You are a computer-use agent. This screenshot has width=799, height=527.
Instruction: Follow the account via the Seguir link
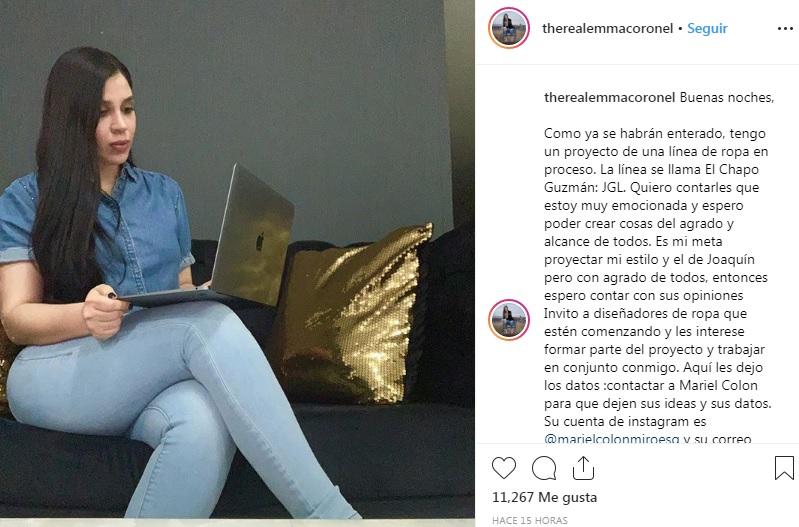point(707,29)
